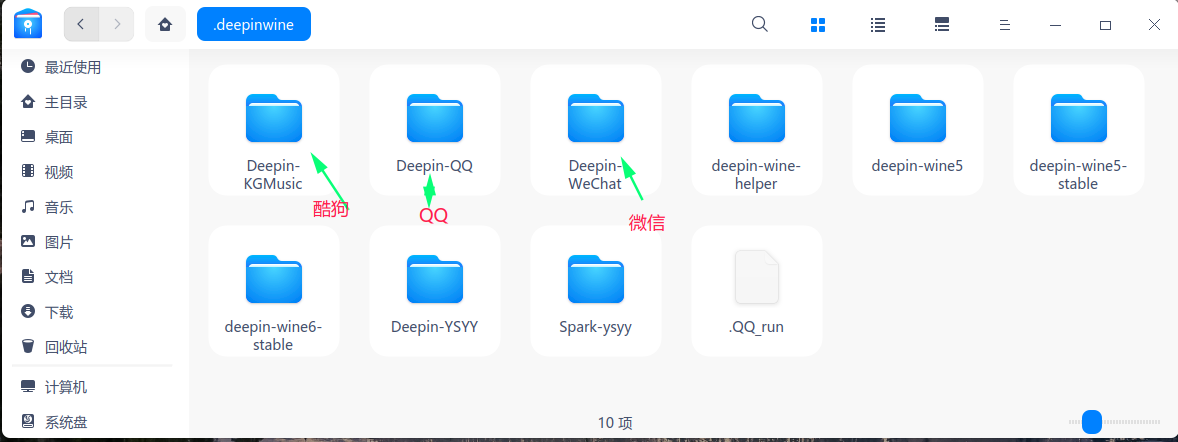The height and width of the screenshot is (442, 1178).
Task: Open the search magnifier
Action: point(760,24)
